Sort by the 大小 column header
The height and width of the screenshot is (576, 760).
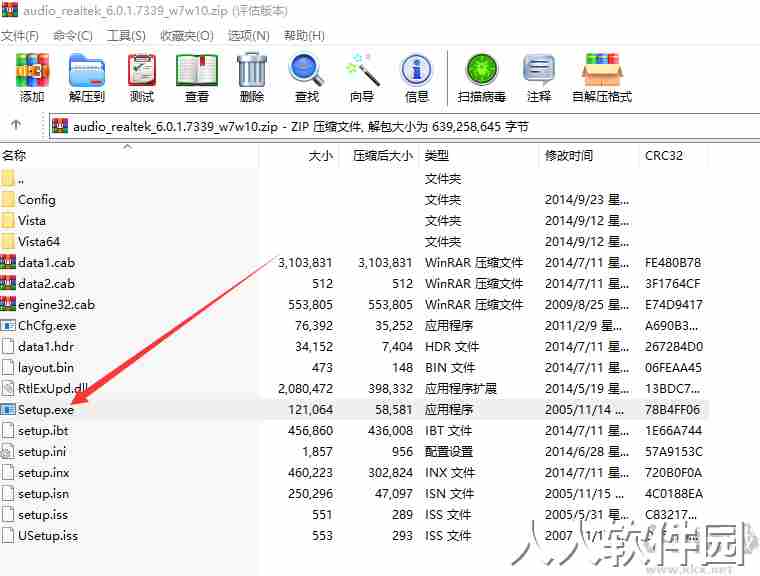coord(320,156)
